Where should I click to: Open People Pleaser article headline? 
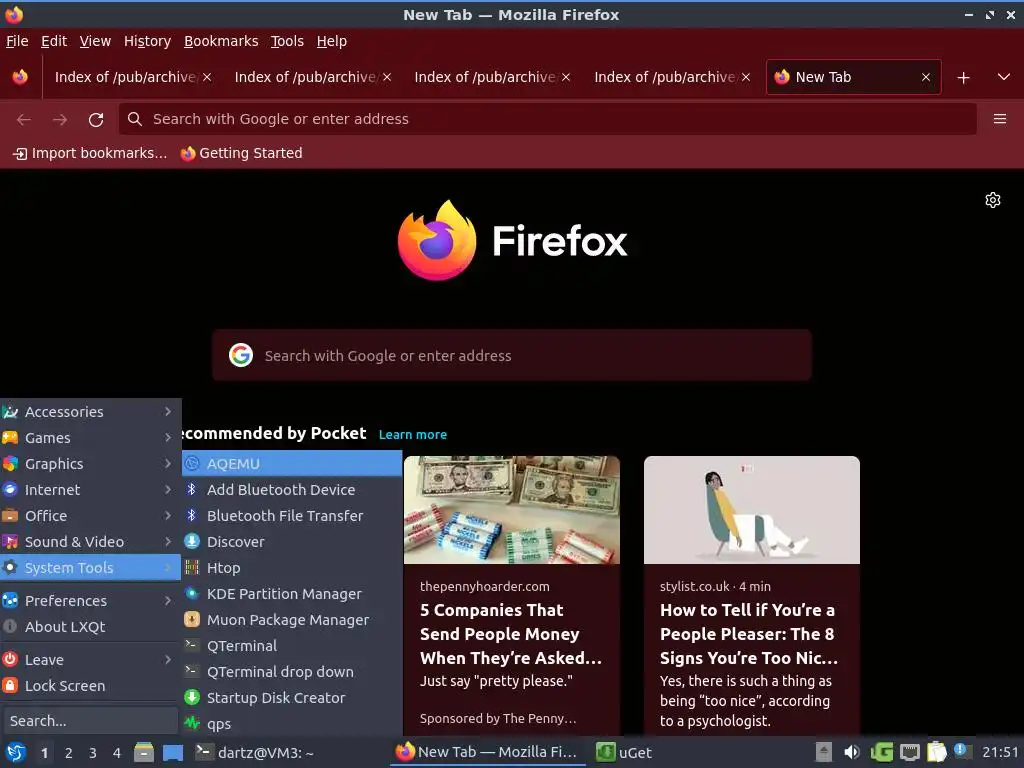point(748,634)
